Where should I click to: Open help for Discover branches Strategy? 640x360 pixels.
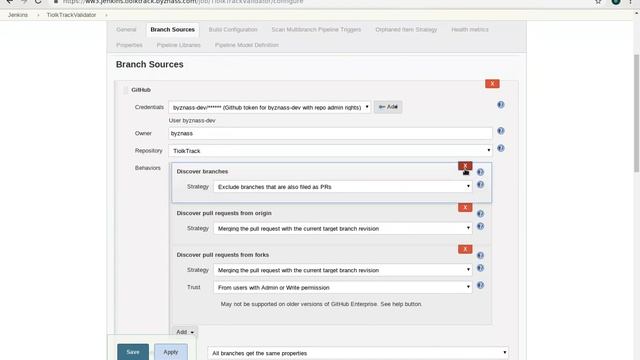[480, 184]
